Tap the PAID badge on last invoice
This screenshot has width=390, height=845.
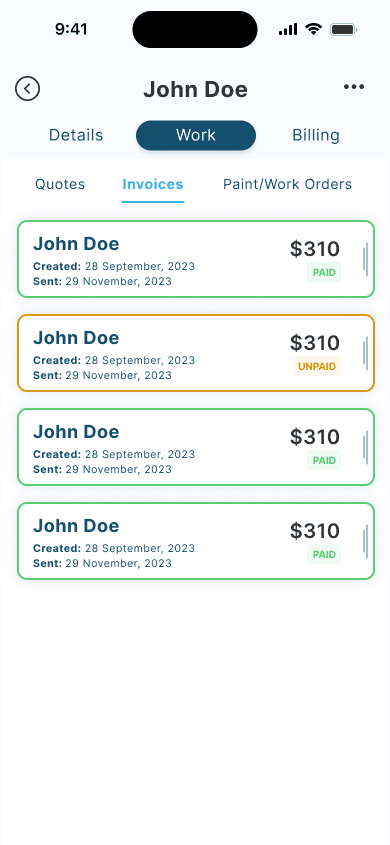(x=324, y=555)
